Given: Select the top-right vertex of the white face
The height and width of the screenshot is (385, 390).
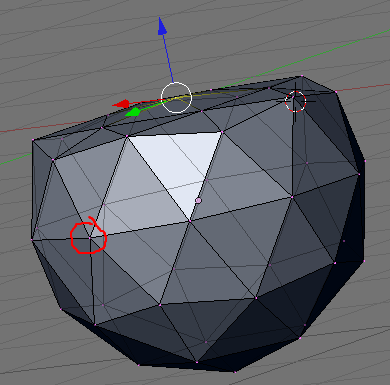Looking at the screenshot, I should click(222, 132).
